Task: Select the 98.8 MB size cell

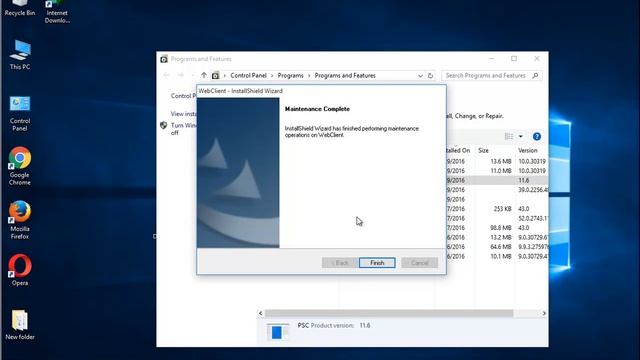Action: [x=501, y=228]
